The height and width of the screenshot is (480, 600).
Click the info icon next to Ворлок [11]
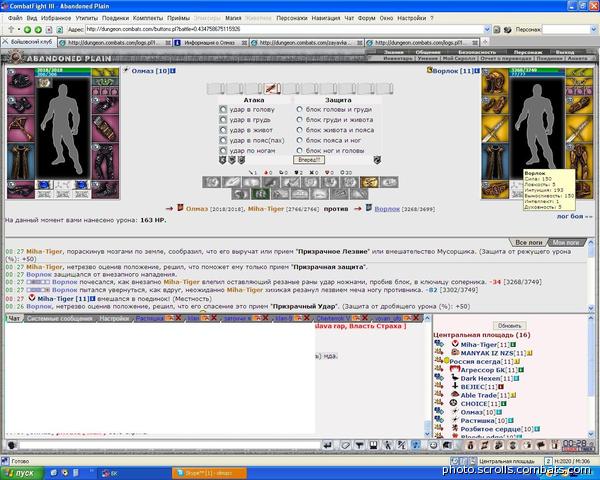(477, 71)
